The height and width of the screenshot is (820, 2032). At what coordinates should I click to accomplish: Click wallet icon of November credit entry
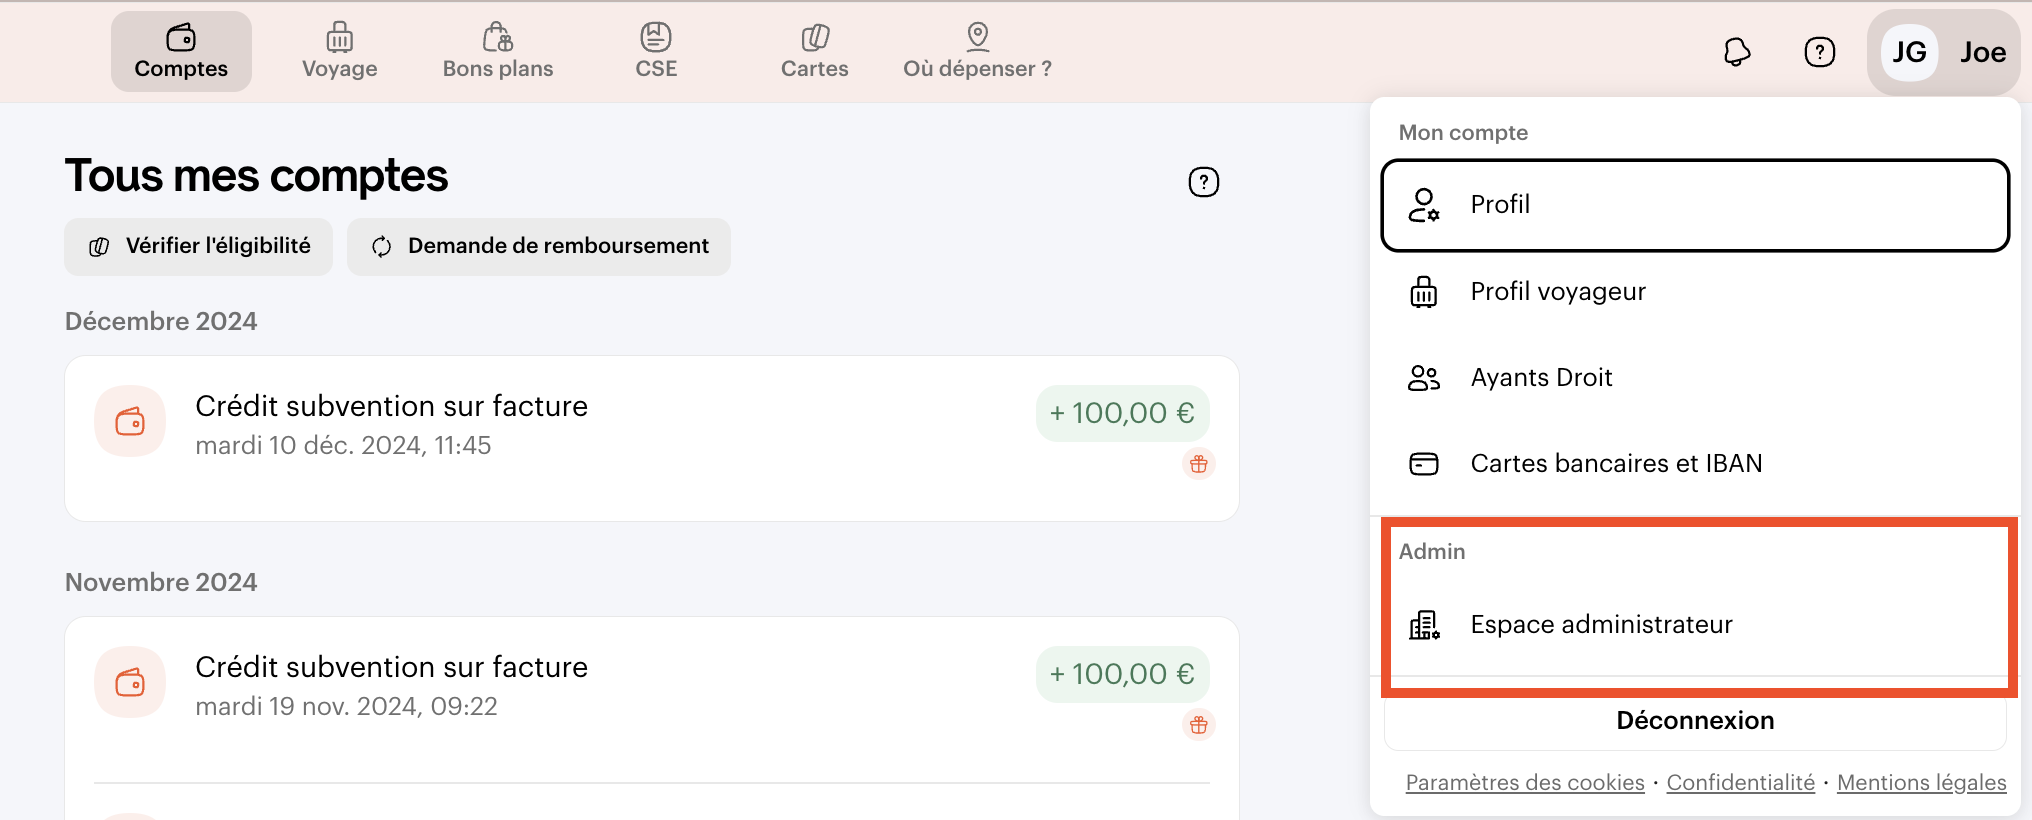[x=130, y=682]
